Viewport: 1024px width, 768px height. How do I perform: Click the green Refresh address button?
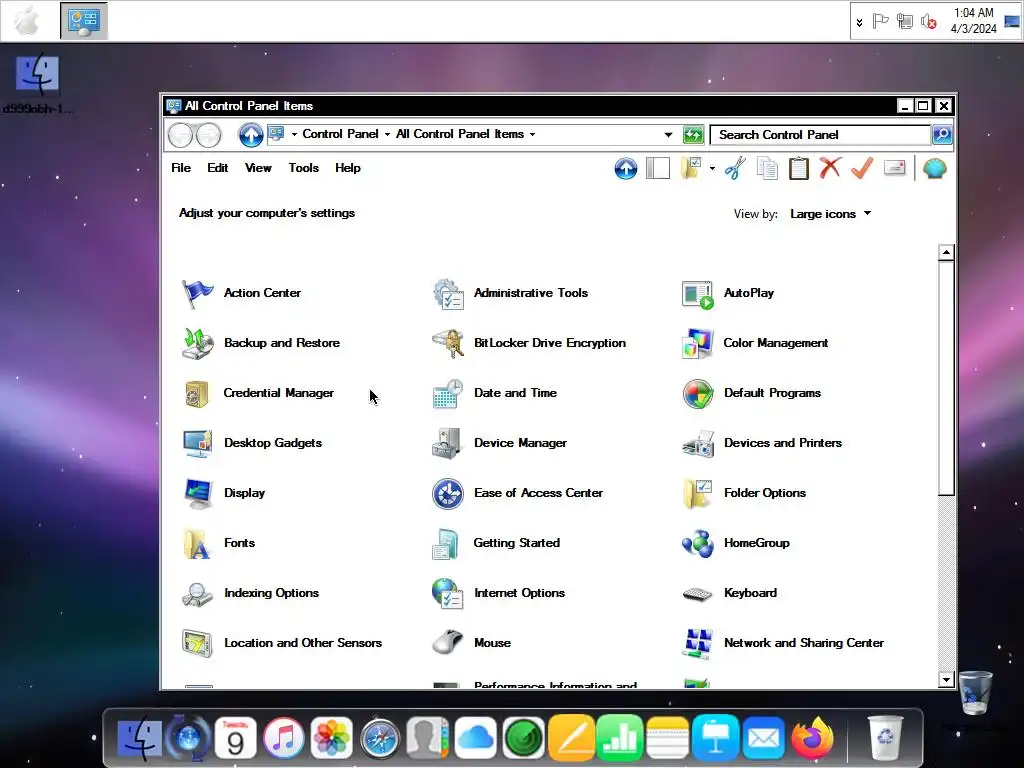tap(693, 135)
